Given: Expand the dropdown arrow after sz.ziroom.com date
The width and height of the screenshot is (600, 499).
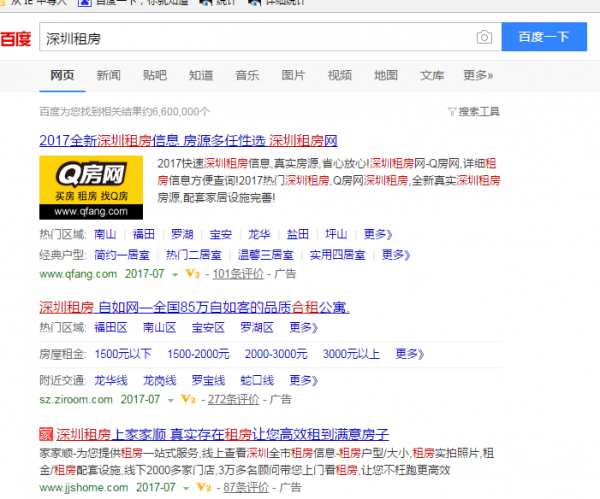Looking at the screenshot, I should tap(170, 400).
